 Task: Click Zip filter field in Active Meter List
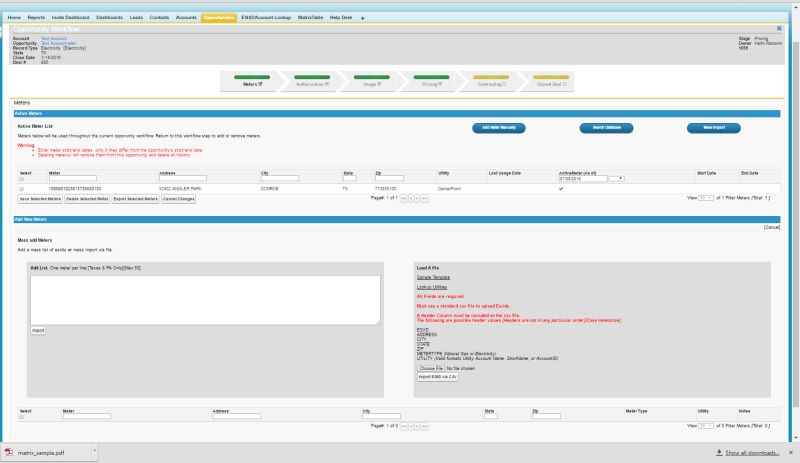click(x=389, y=178)
